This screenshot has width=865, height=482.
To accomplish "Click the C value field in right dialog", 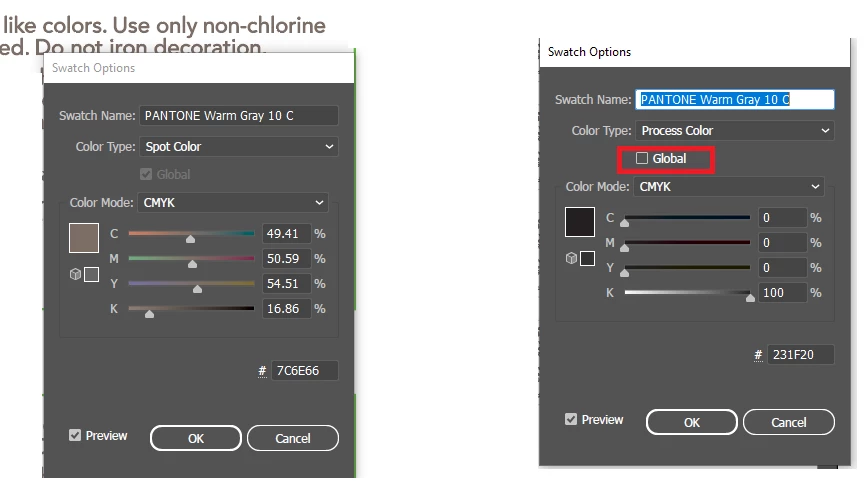I will pyautogui.click(x=782, y=218).
